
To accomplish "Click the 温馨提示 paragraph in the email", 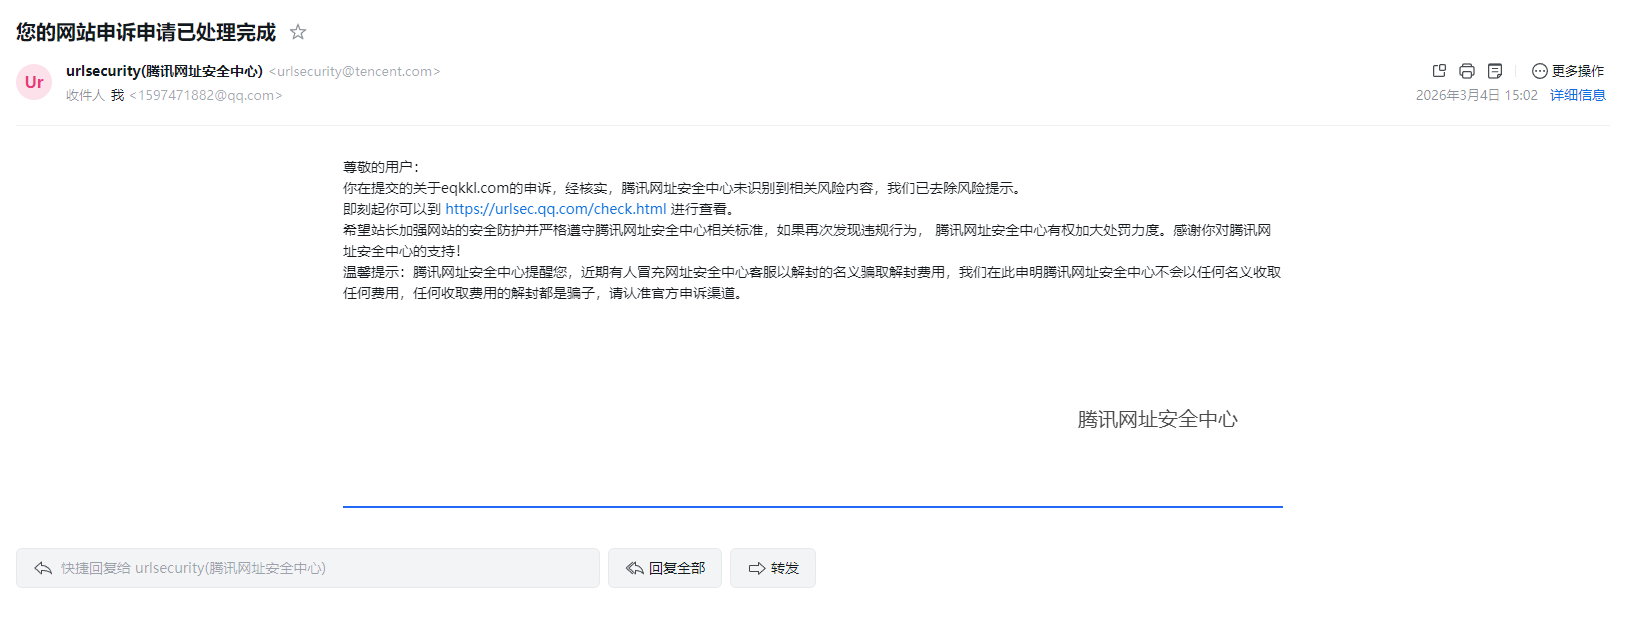I will click(812, 282).
